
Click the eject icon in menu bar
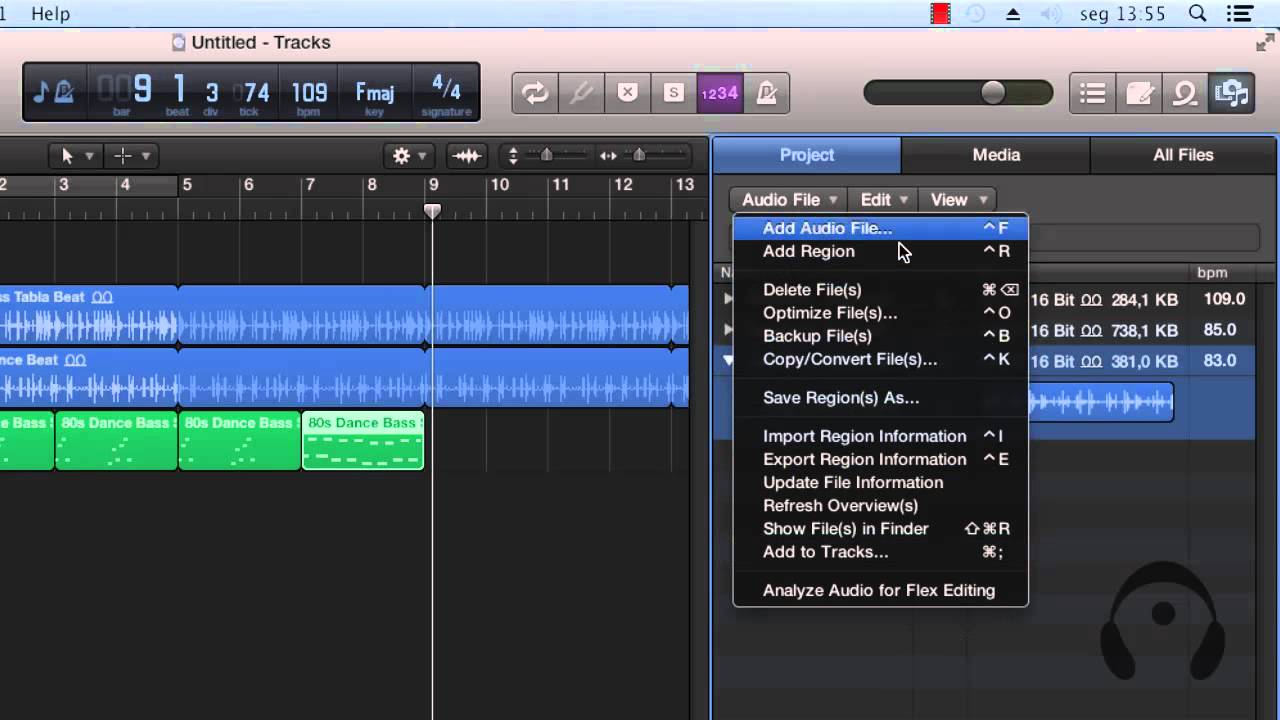1012,14
